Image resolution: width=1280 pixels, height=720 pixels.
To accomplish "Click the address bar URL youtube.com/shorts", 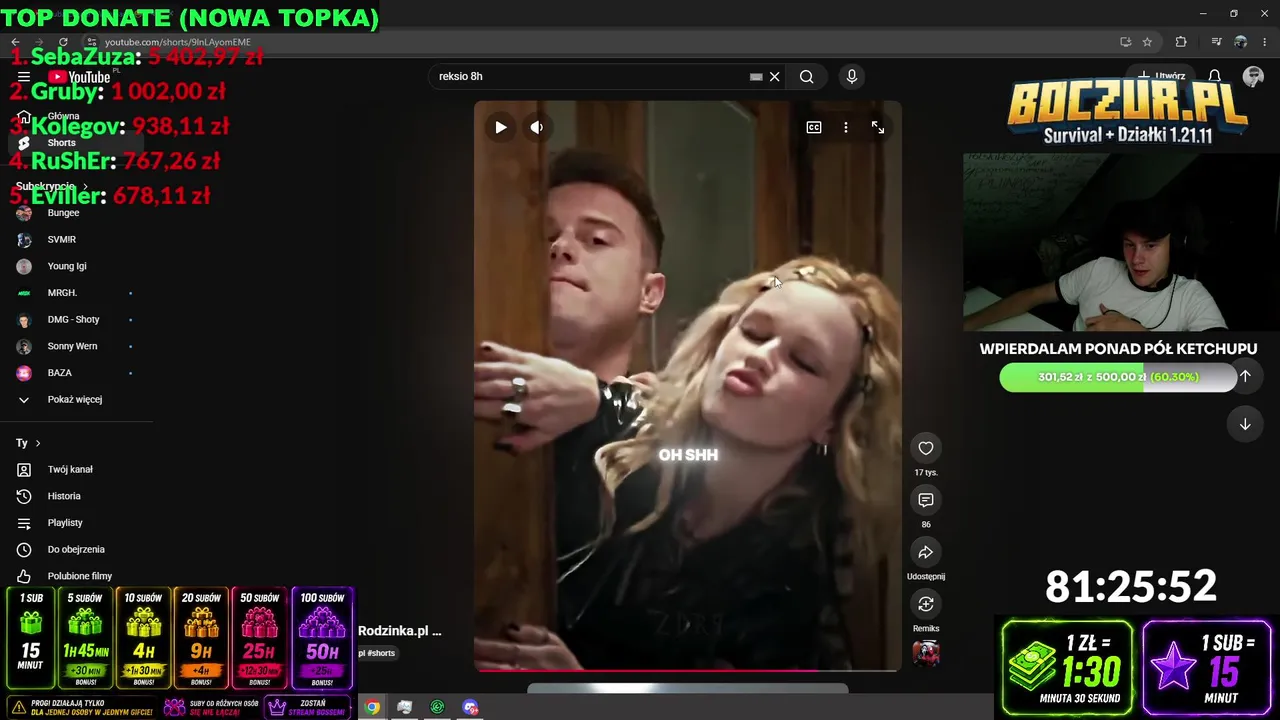I will pos(178,42).
